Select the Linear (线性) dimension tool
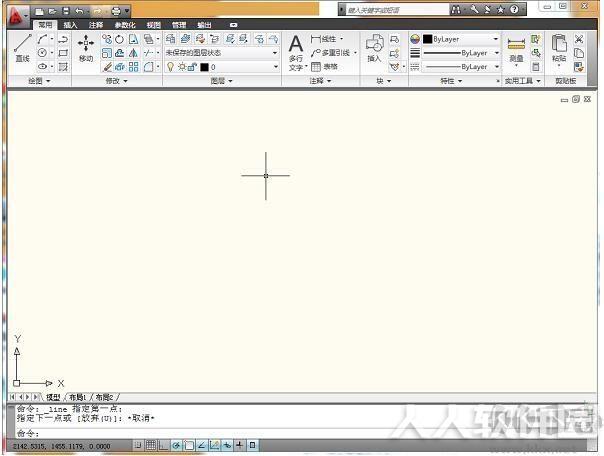This screenshot has height=456, width=604. point(324,39)
